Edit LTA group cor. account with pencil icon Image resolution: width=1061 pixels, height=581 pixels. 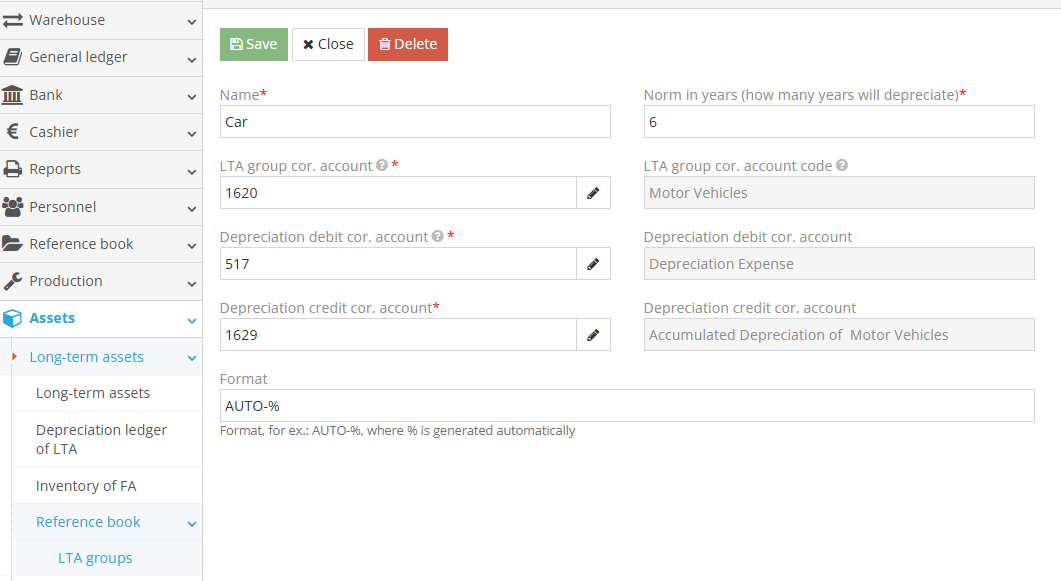(x=593, y=192)
